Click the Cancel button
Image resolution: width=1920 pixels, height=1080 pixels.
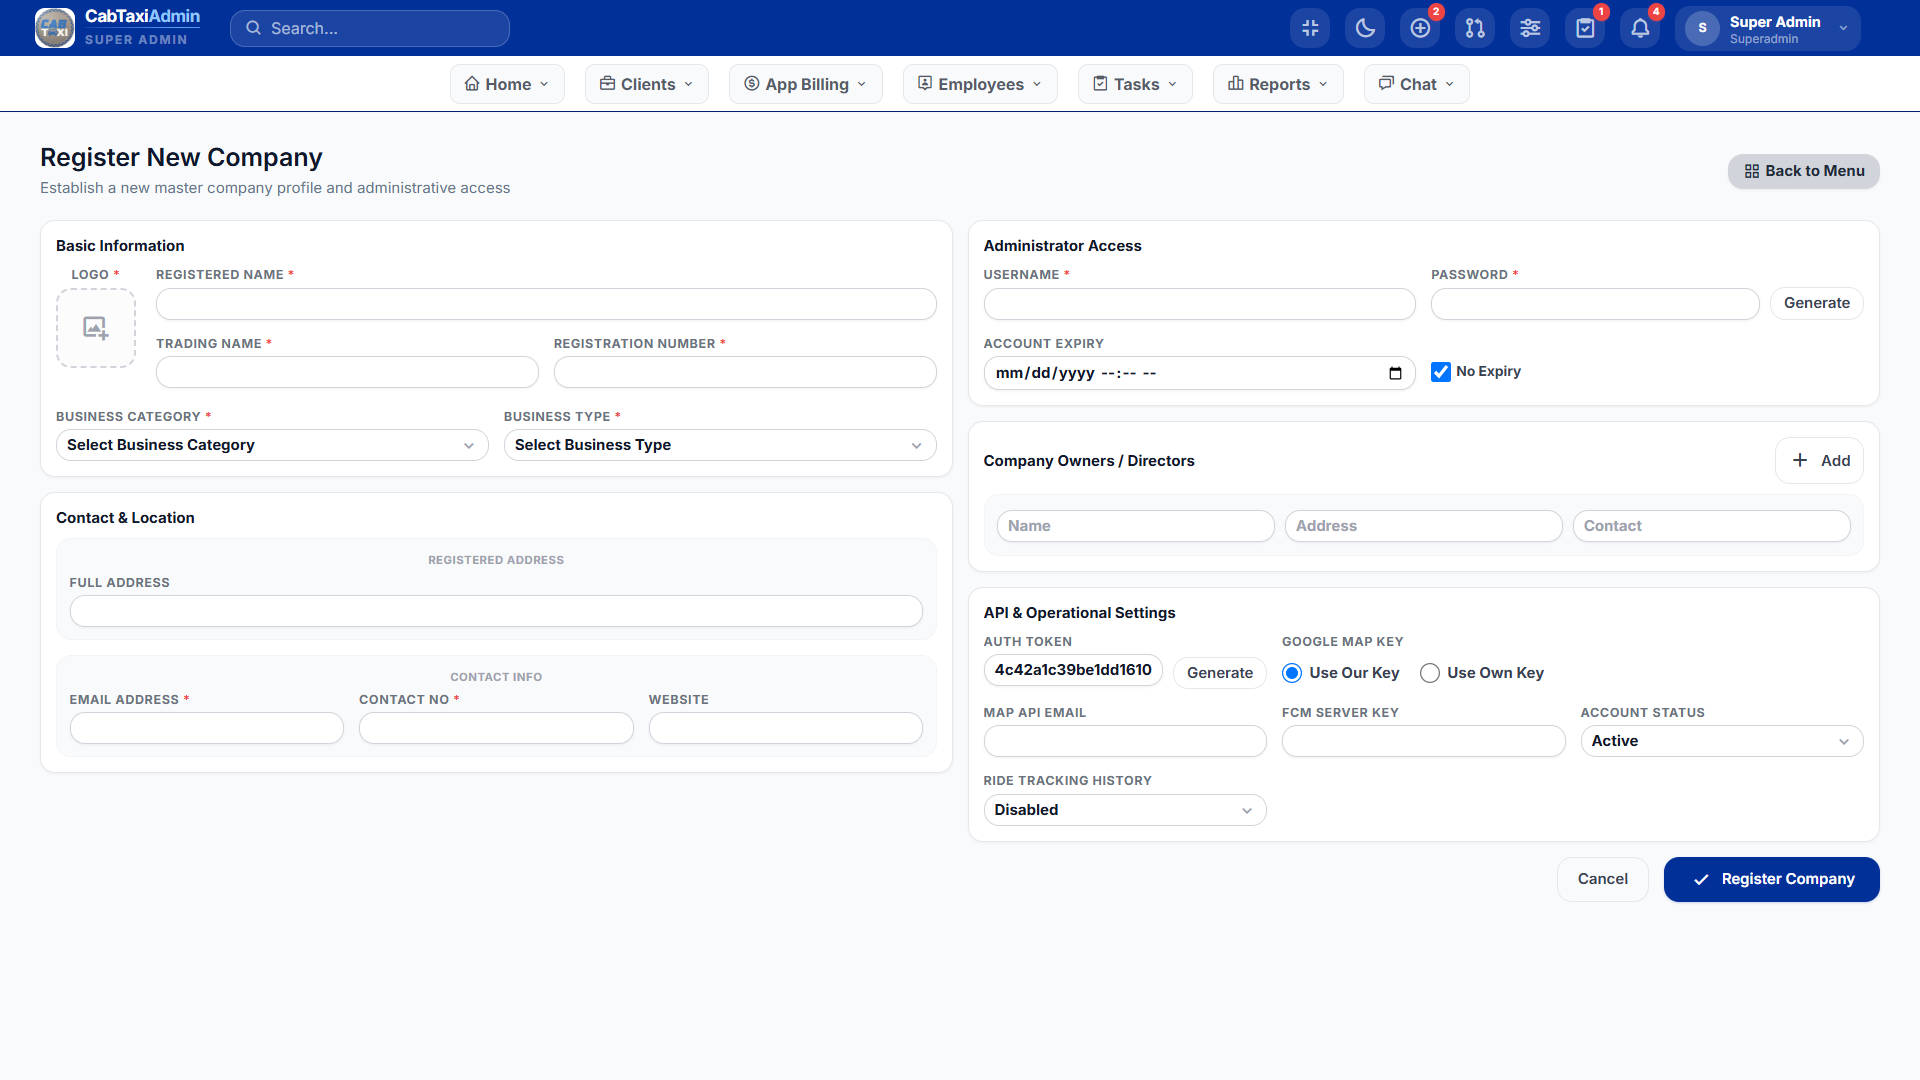[x=1603, y=879]
